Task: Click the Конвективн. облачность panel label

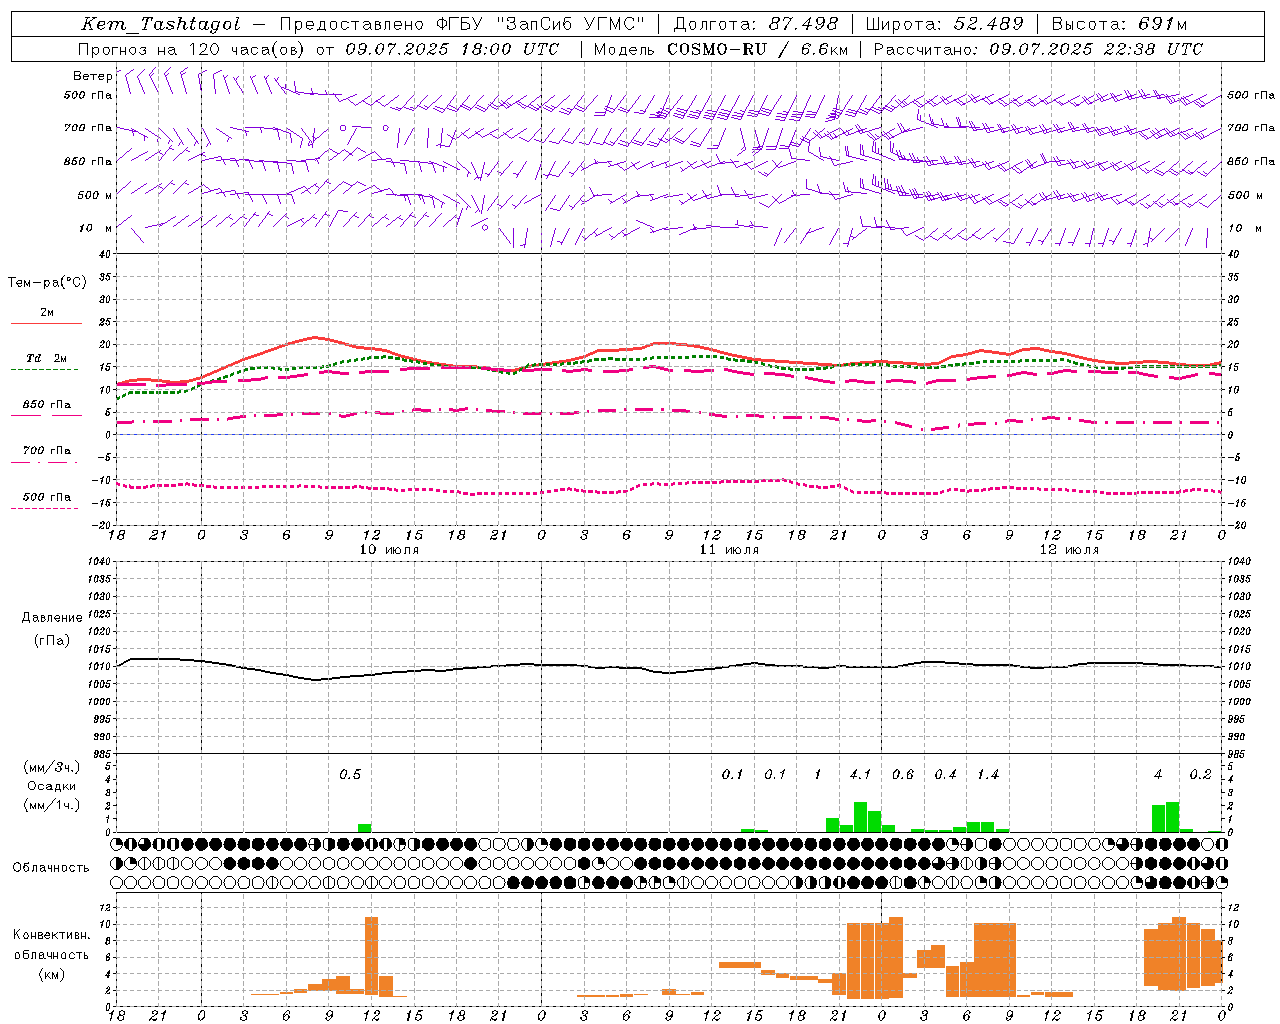Action: [x=51, y=954]
